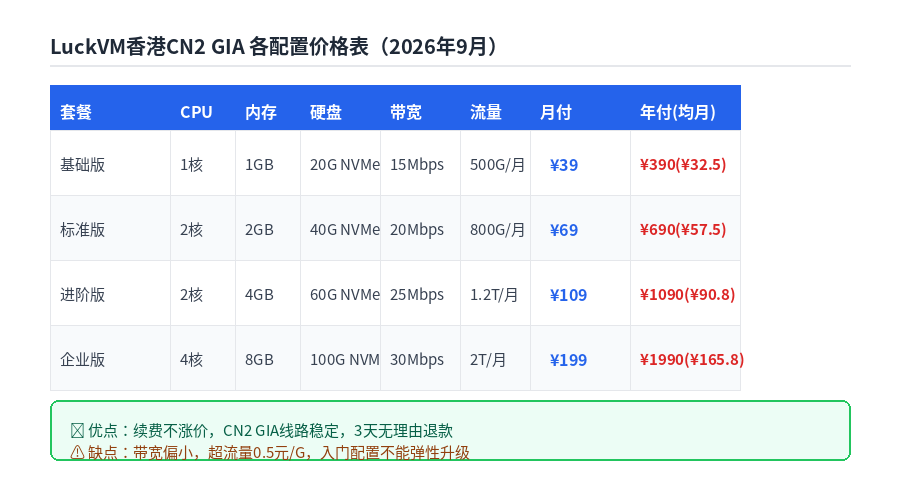Click the 内存 column header

[261, 112]
